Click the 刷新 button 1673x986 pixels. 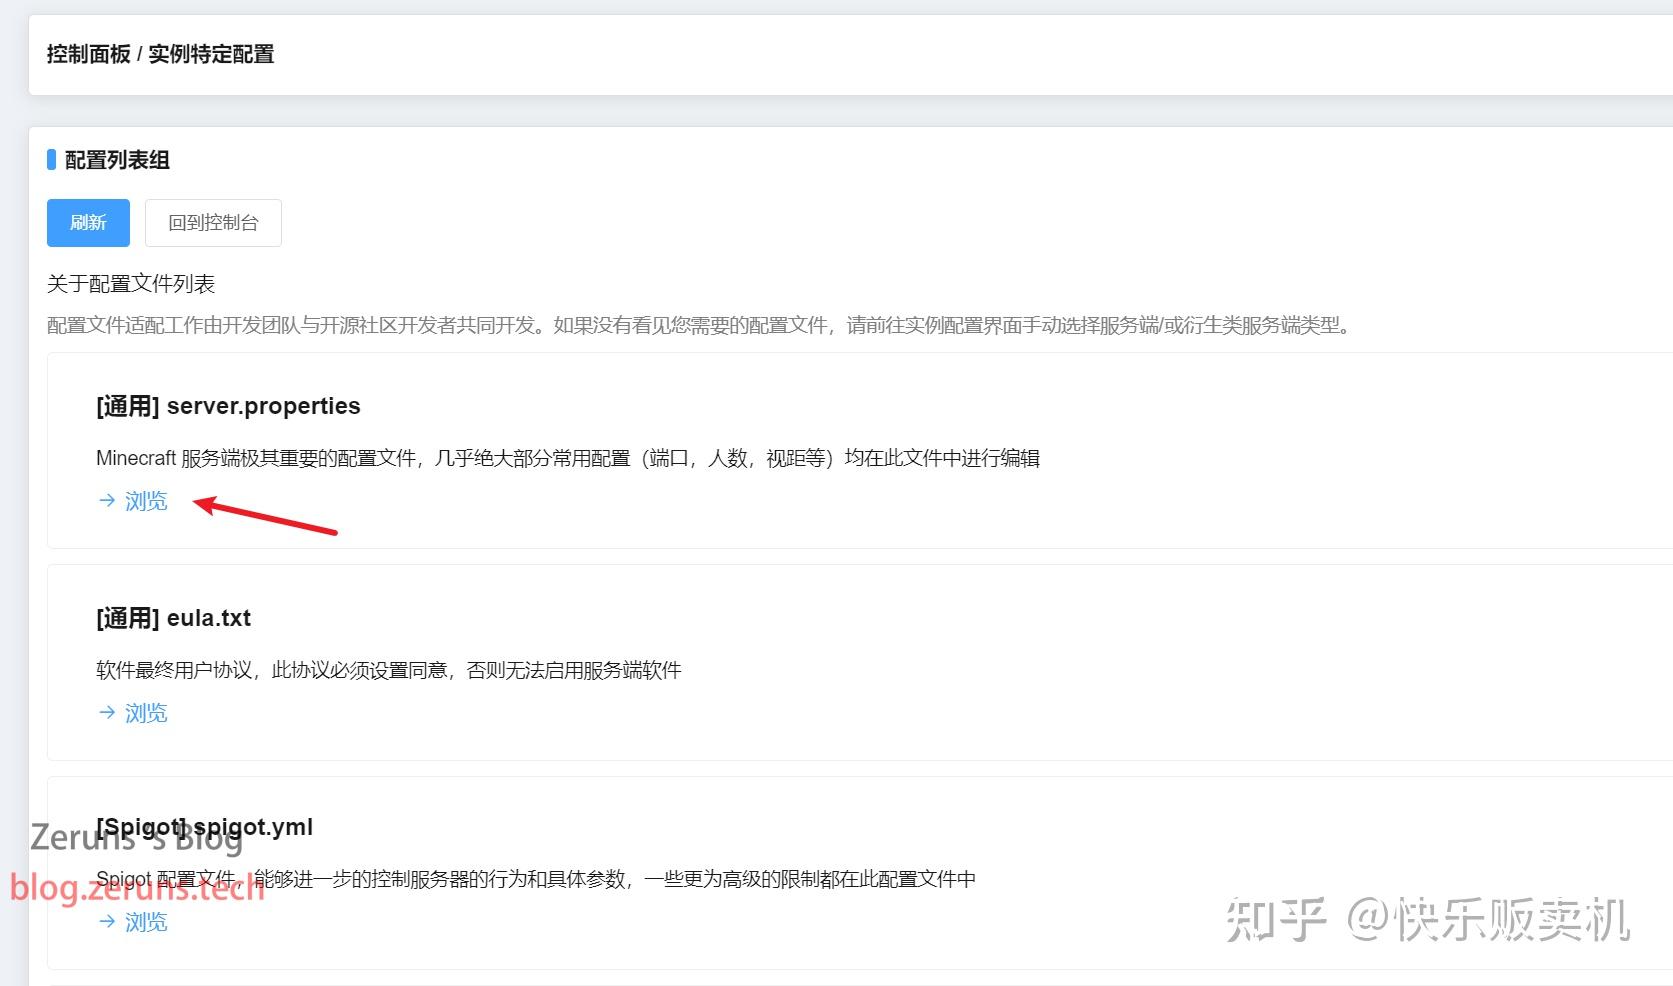point(88,222)
